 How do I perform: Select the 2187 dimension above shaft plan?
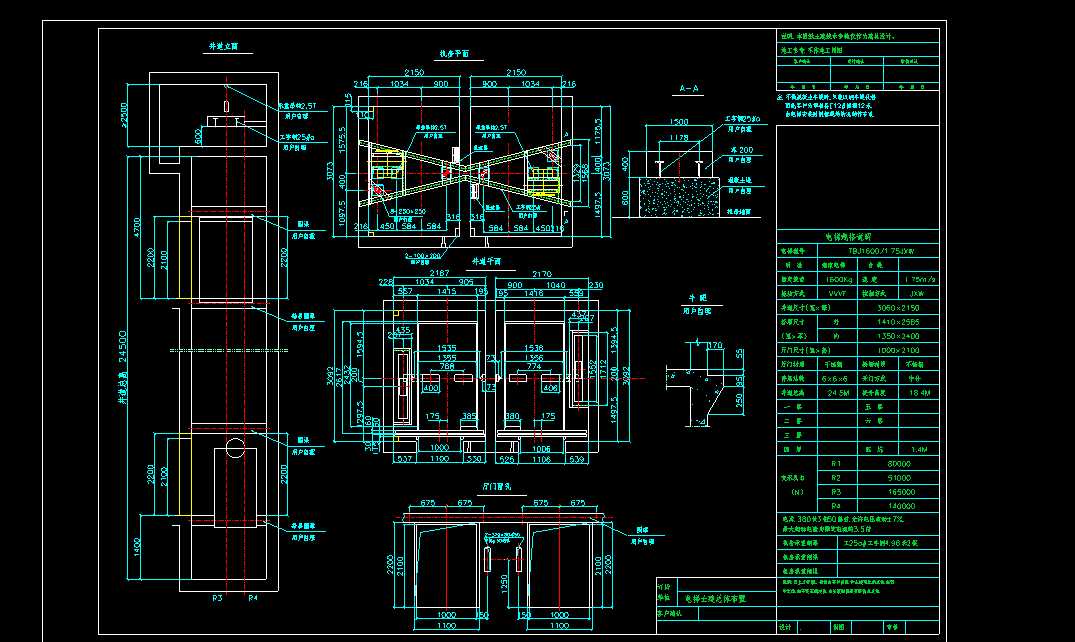[439, 273]
